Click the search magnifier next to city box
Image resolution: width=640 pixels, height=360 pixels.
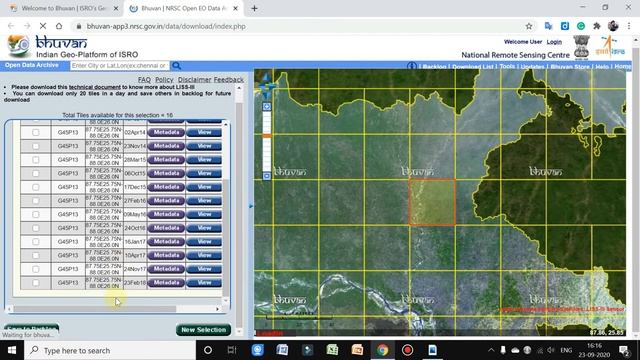(x=176, y=66)
